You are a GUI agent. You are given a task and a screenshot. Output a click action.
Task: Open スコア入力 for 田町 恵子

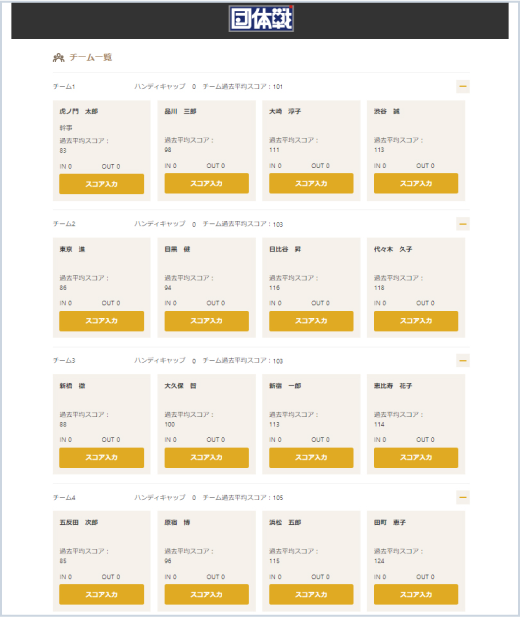(416, 594)
